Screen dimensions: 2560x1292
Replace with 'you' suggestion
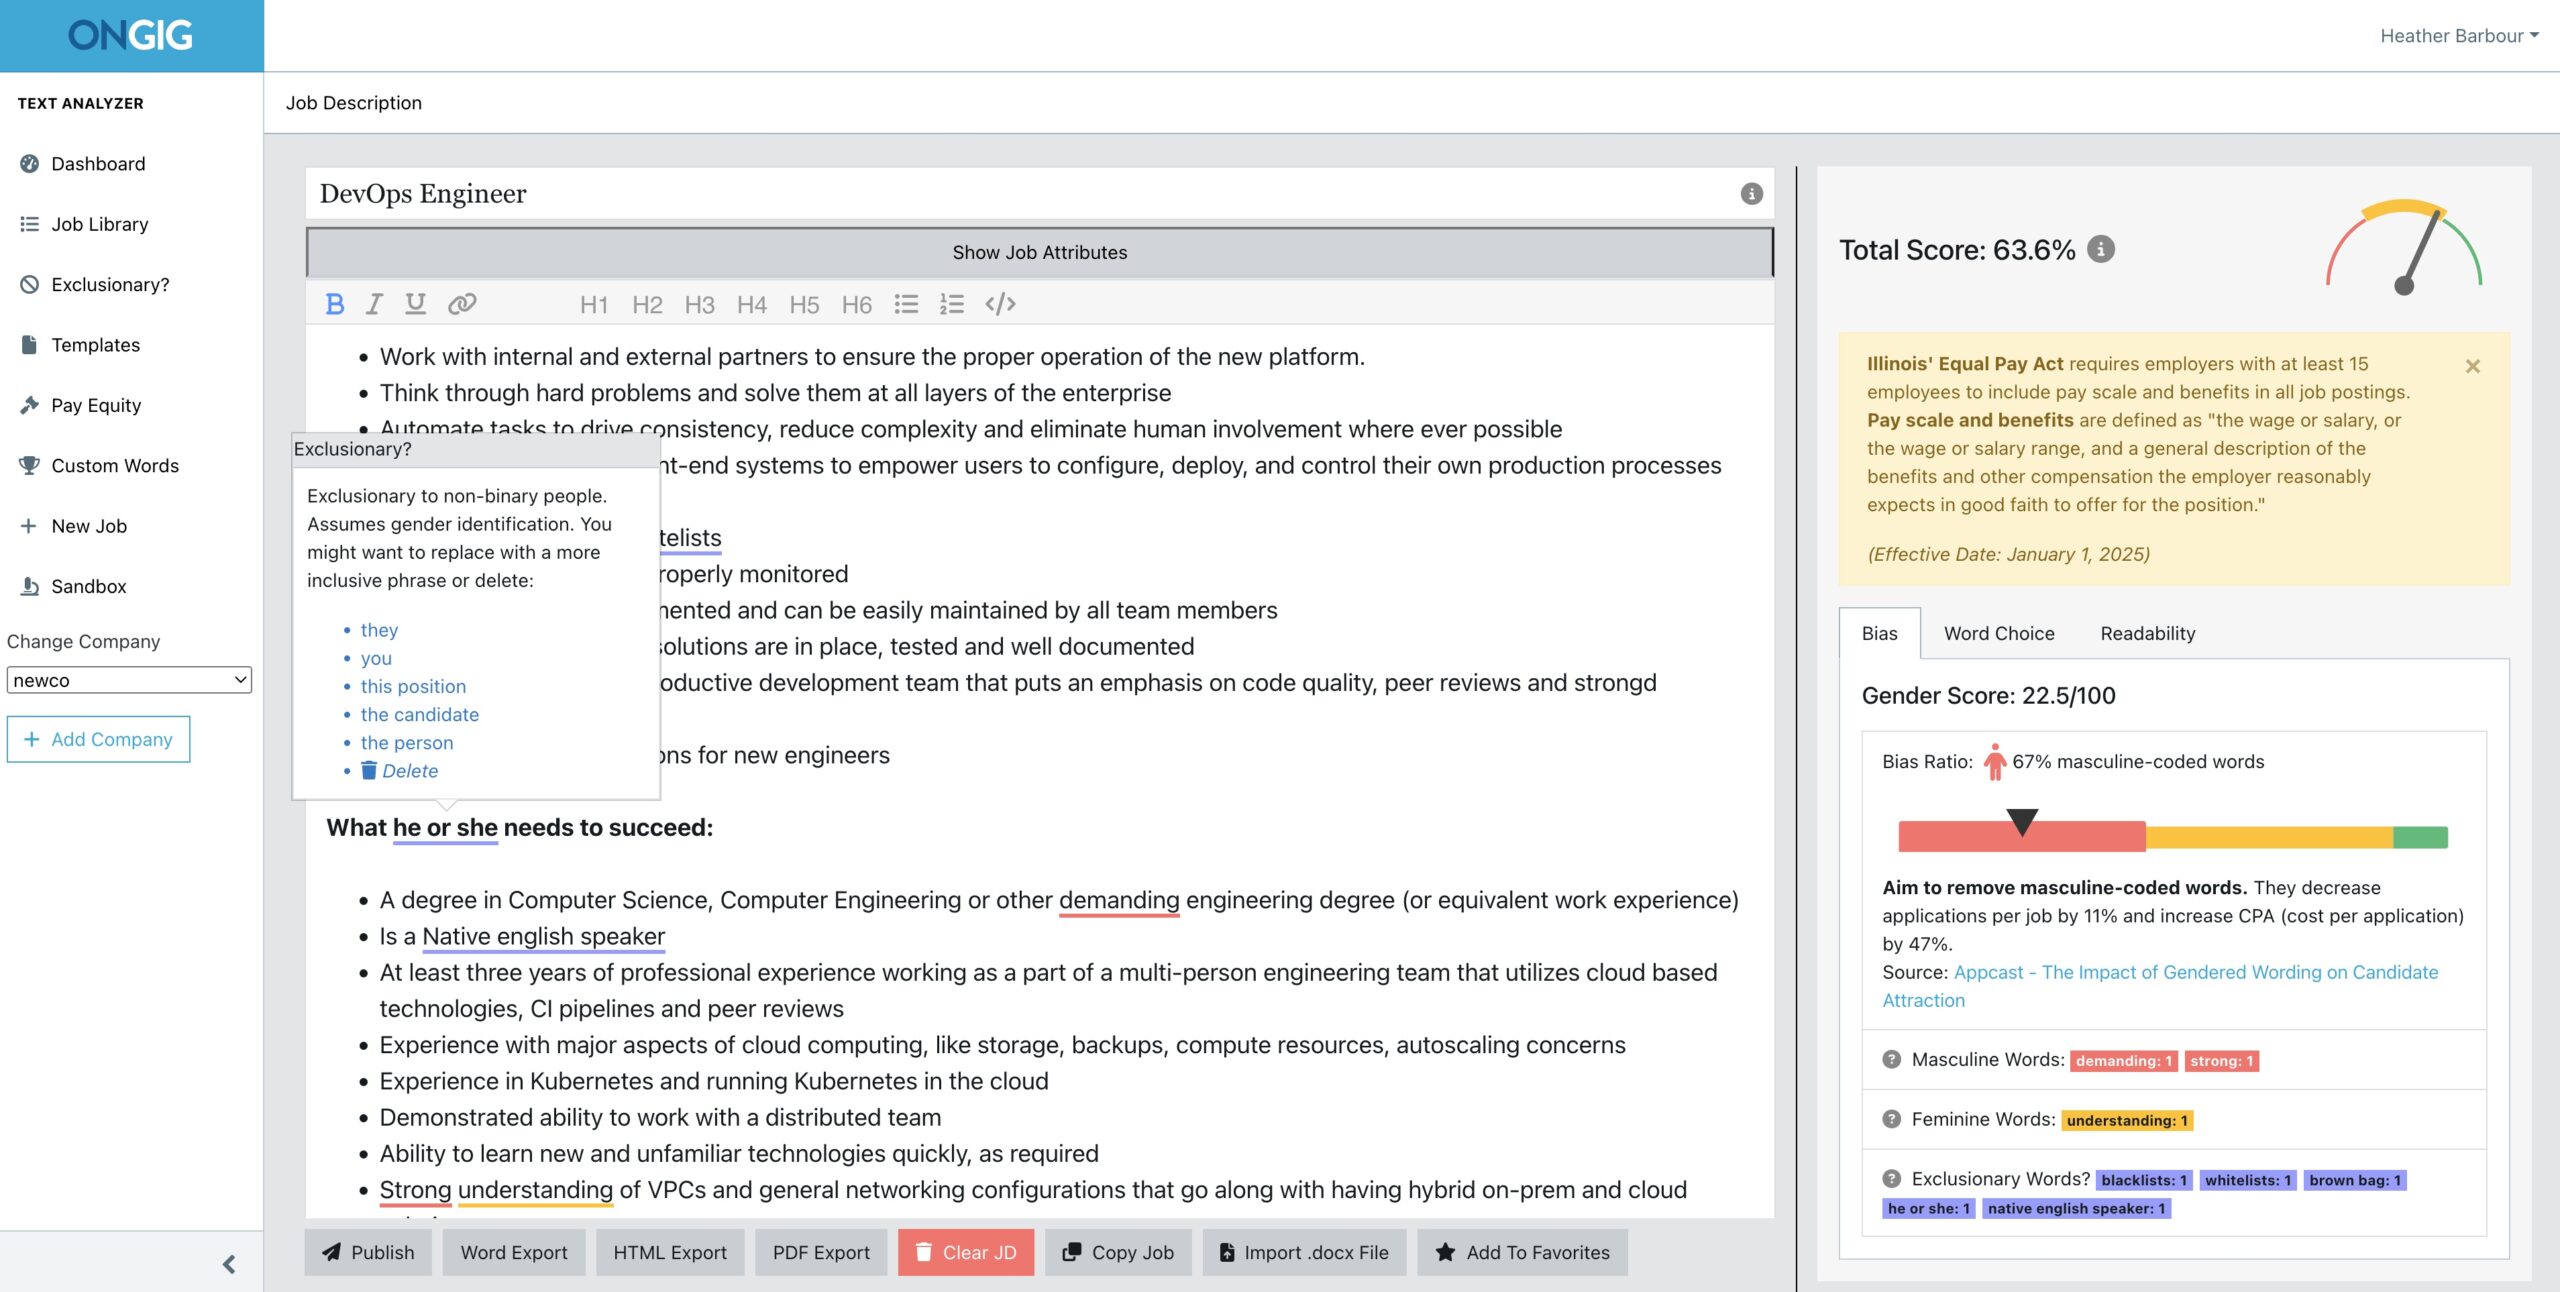(x=376, y=658)
